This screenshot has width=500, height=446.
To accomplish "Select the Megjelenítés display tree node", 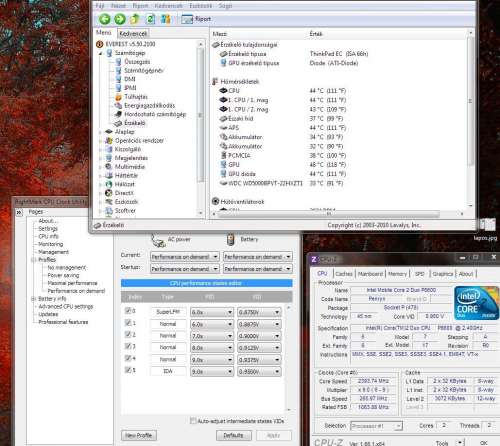I will click(x=131, y=158).
